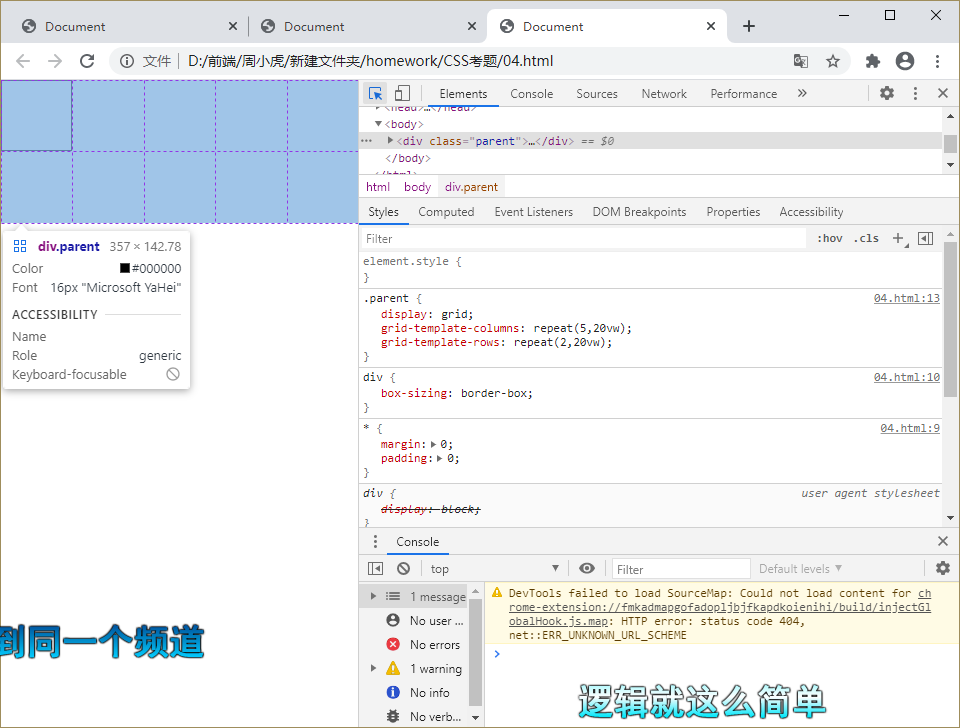
Task: Close the first Document tab
Action: [233, 26]
